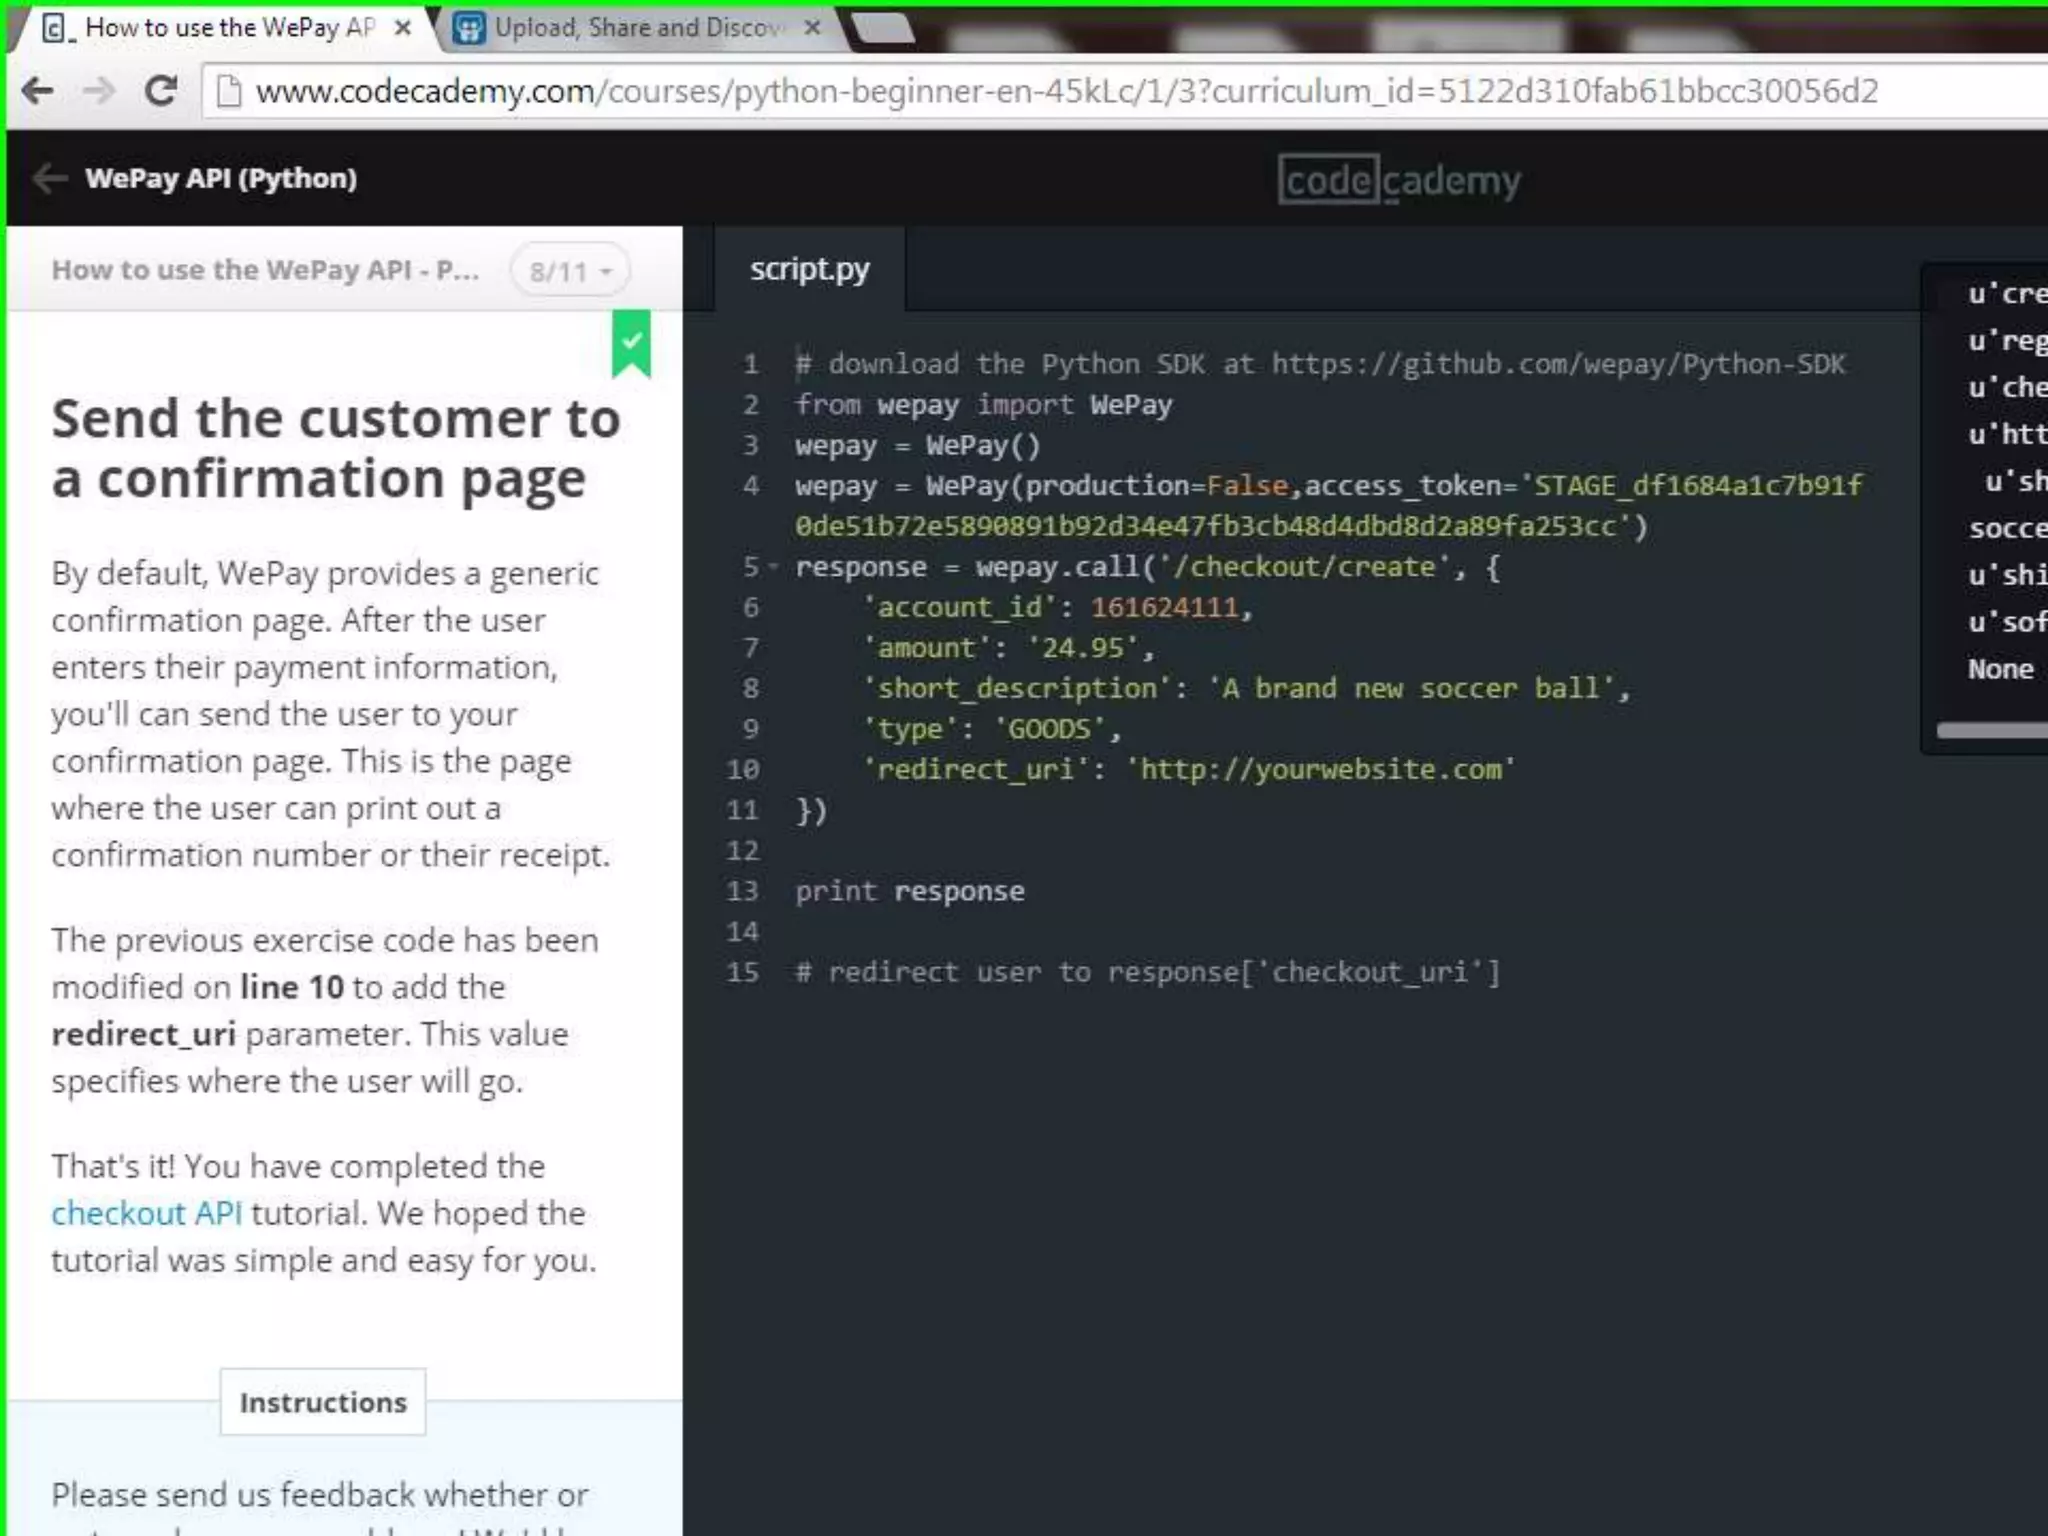Select the script.py editor tab
This screenshot has height=1536, width=2048.
[810, 269]
